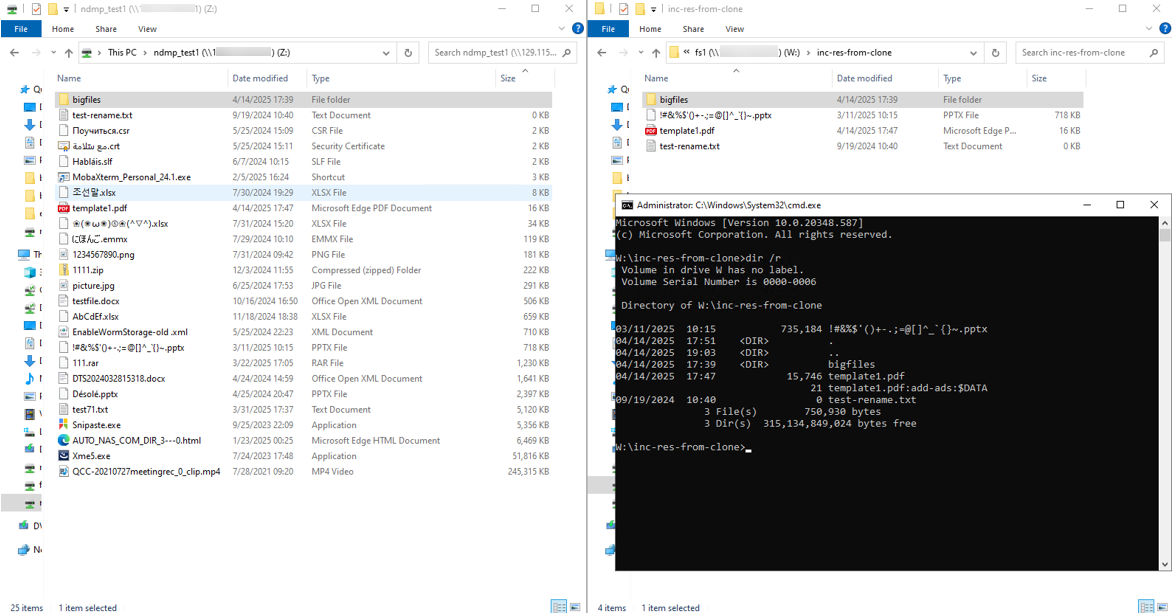Viewport: 1176px width, 613px height.
Task: Click the AUTO_NAS_COM_DIR_3---0.html Edge icon
Action: point(64,440)
